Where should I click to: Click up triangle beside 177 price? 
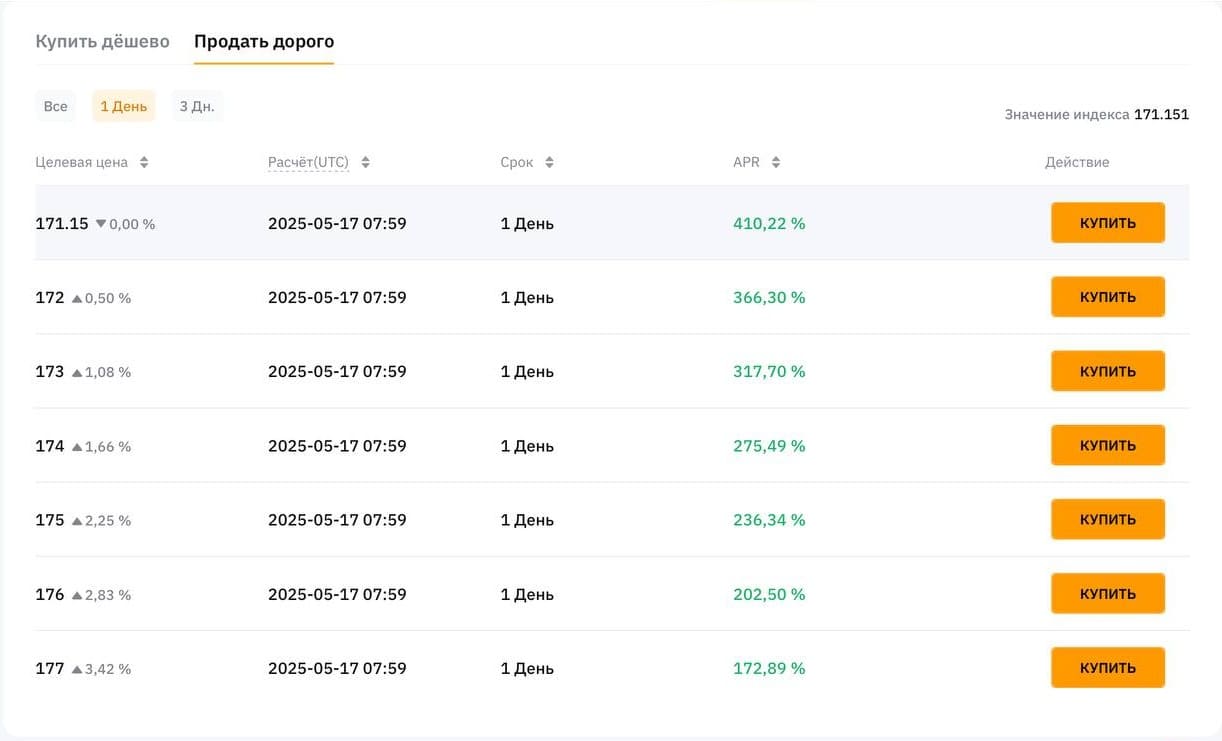(77, 669)
